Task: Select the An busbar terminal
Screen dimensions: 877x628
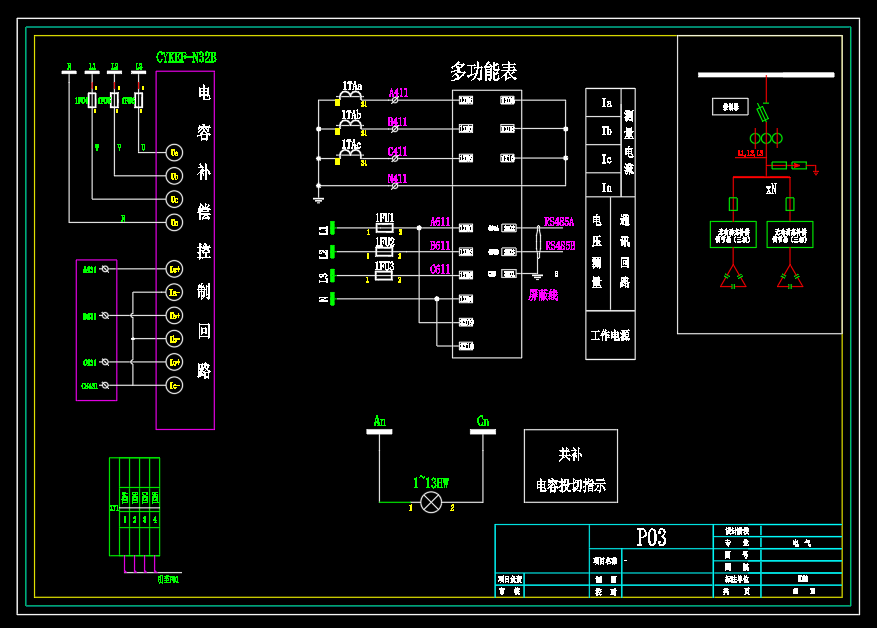Action: point(379,432)
